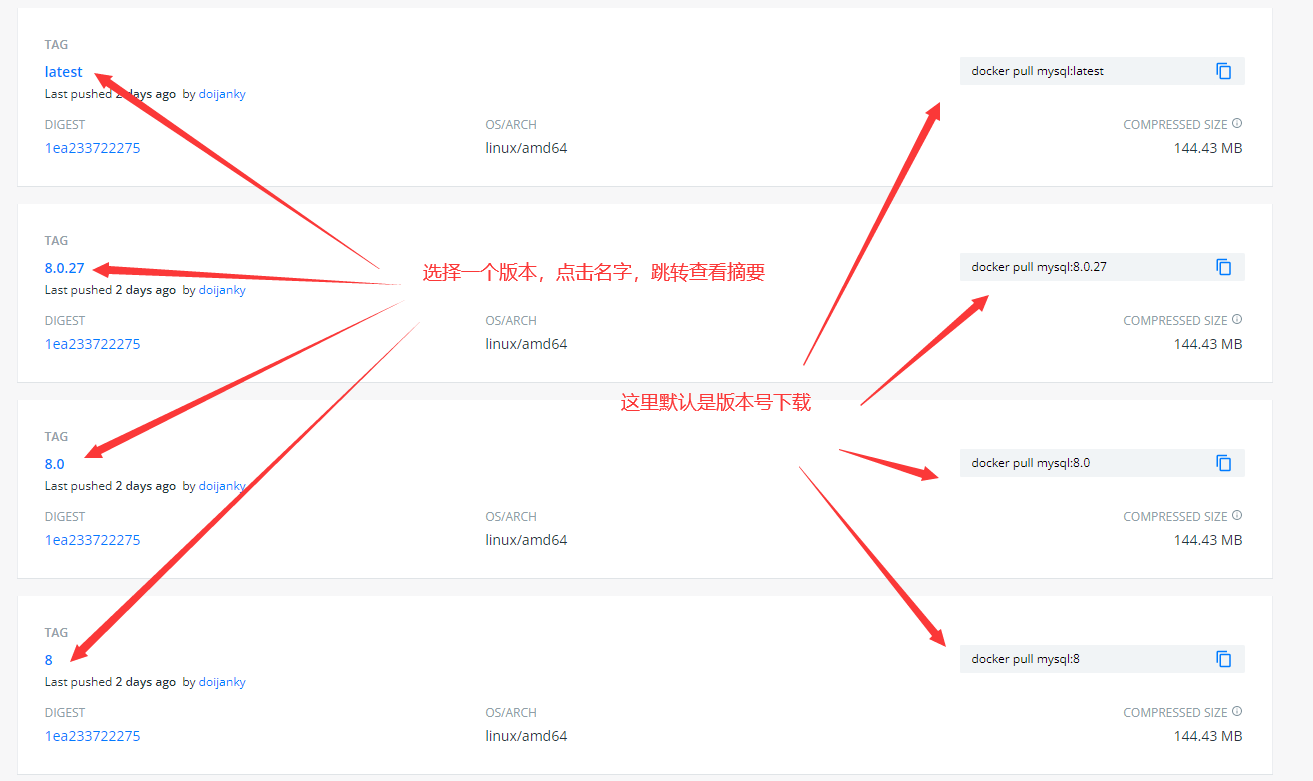Open the tag named 8
The image size is (1313, 781).
click(49, 660)
